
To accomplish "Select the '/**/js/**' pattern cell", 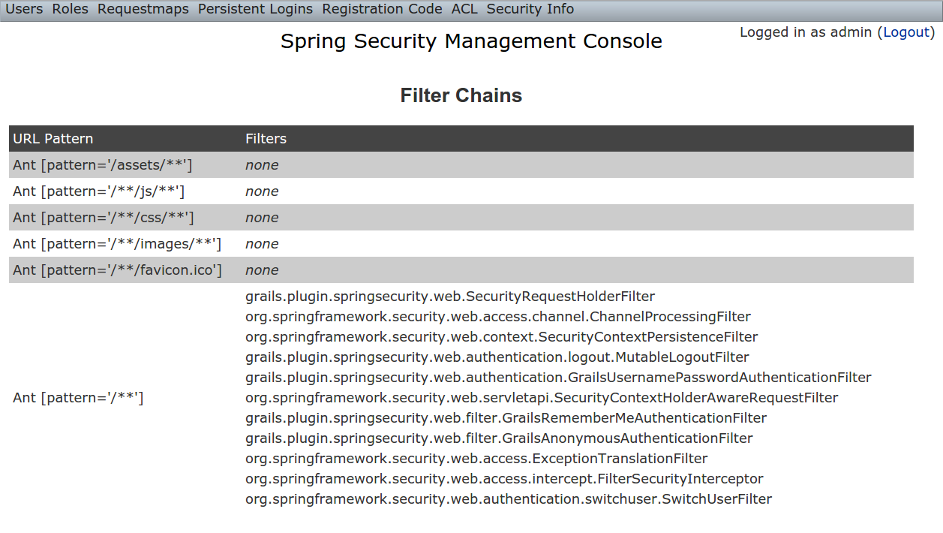I will click(98, 191).
